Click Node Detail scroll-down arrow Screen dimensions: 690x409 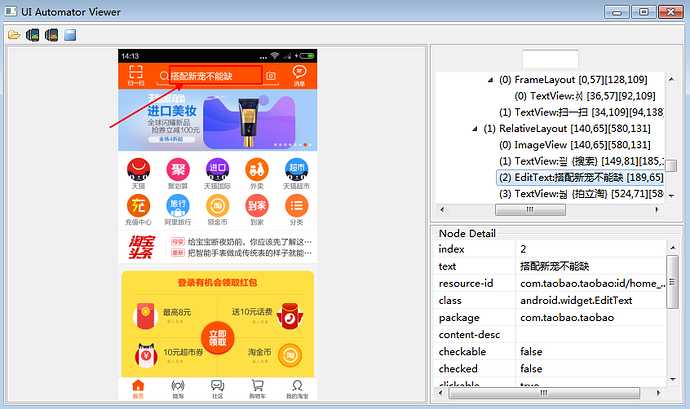click(x=672, y=379)
